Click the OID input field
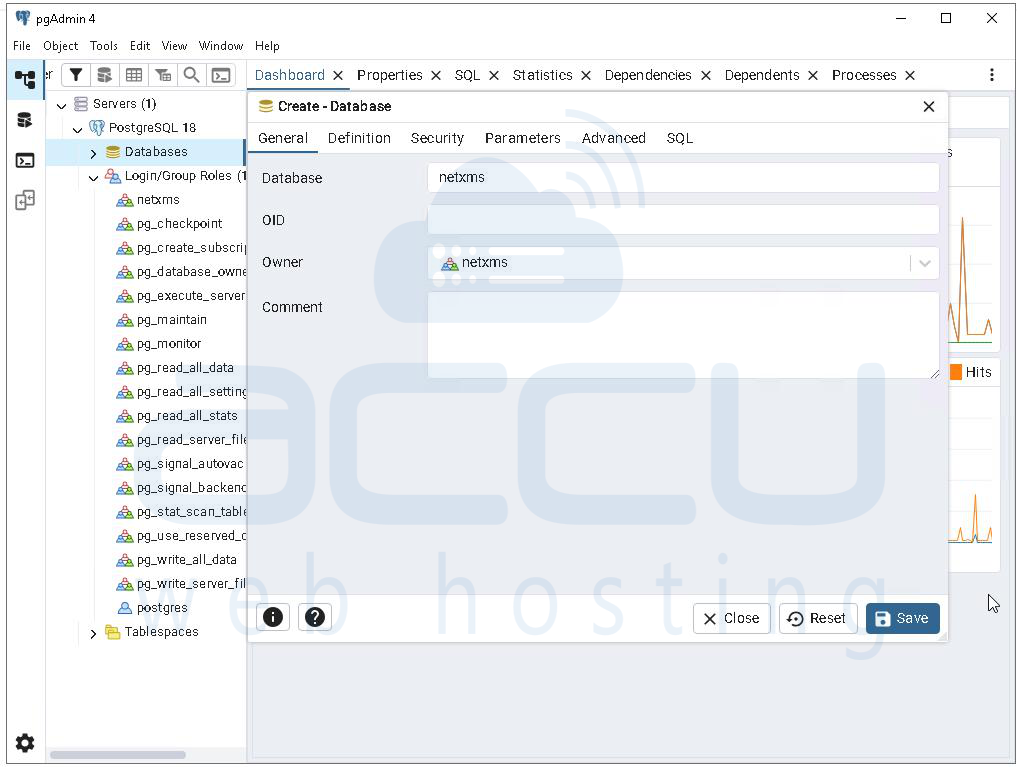This screenshot has height=767, width=1017. pos(683,220)
